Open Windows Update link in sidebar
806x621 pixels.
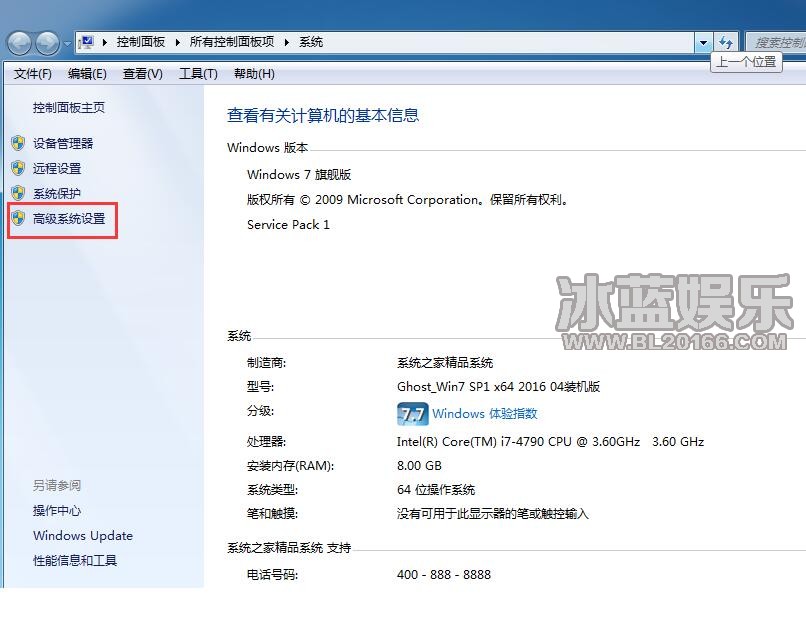pyautogui.click(x=83, y=536)
